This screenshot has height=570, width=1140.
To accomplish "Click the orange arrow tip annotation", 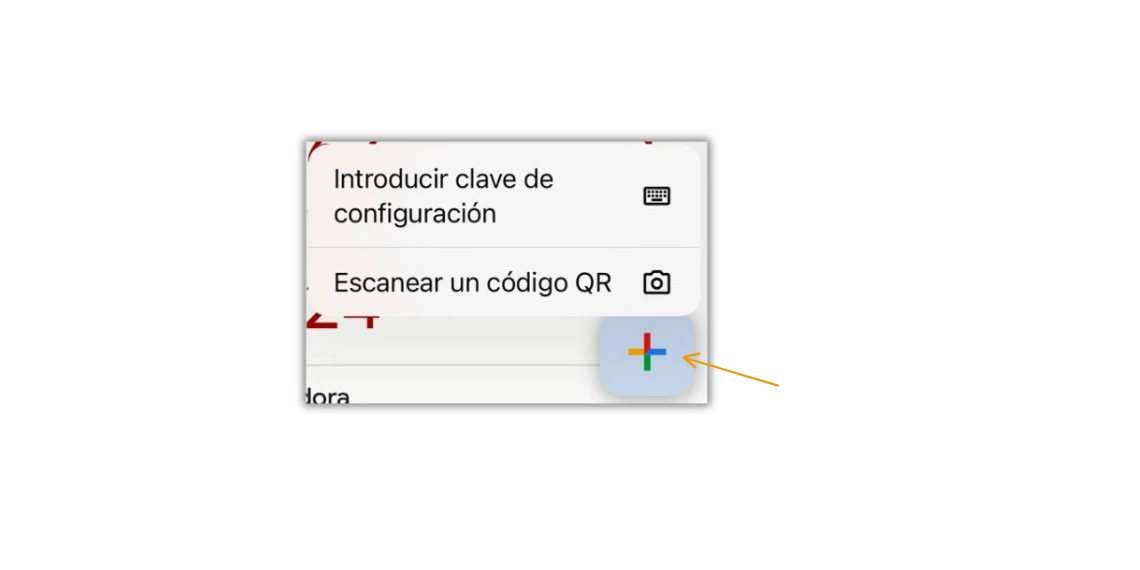I will coord(687,356).
